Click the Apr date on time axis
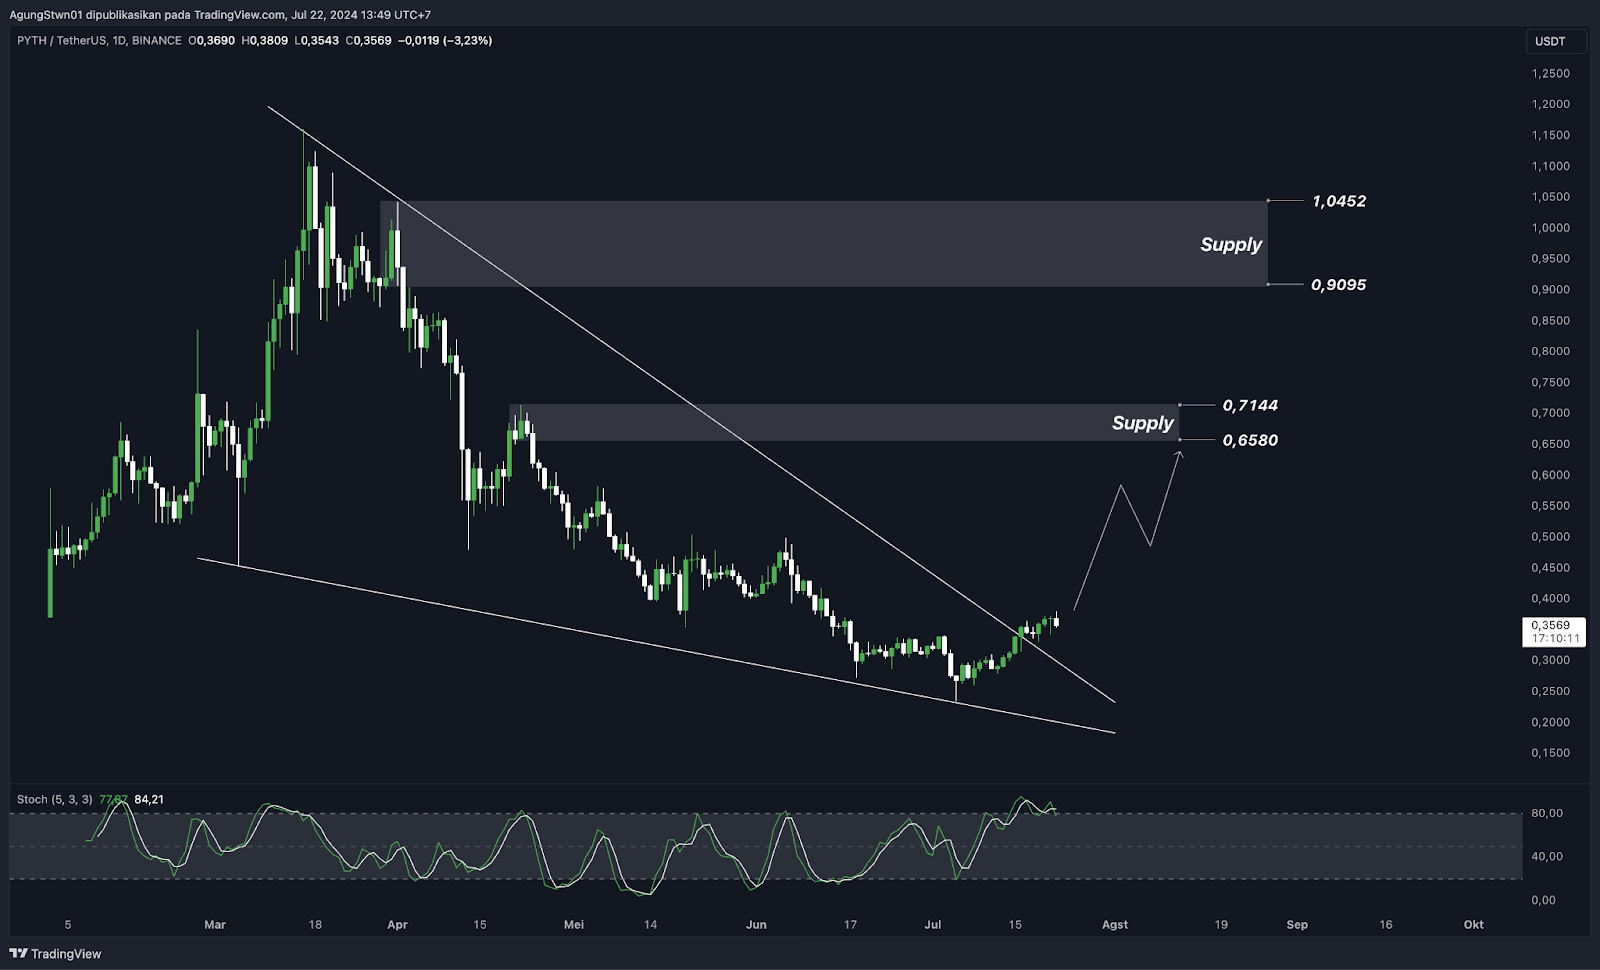Screen dimensions: 1600x970 tap(397, 925)
